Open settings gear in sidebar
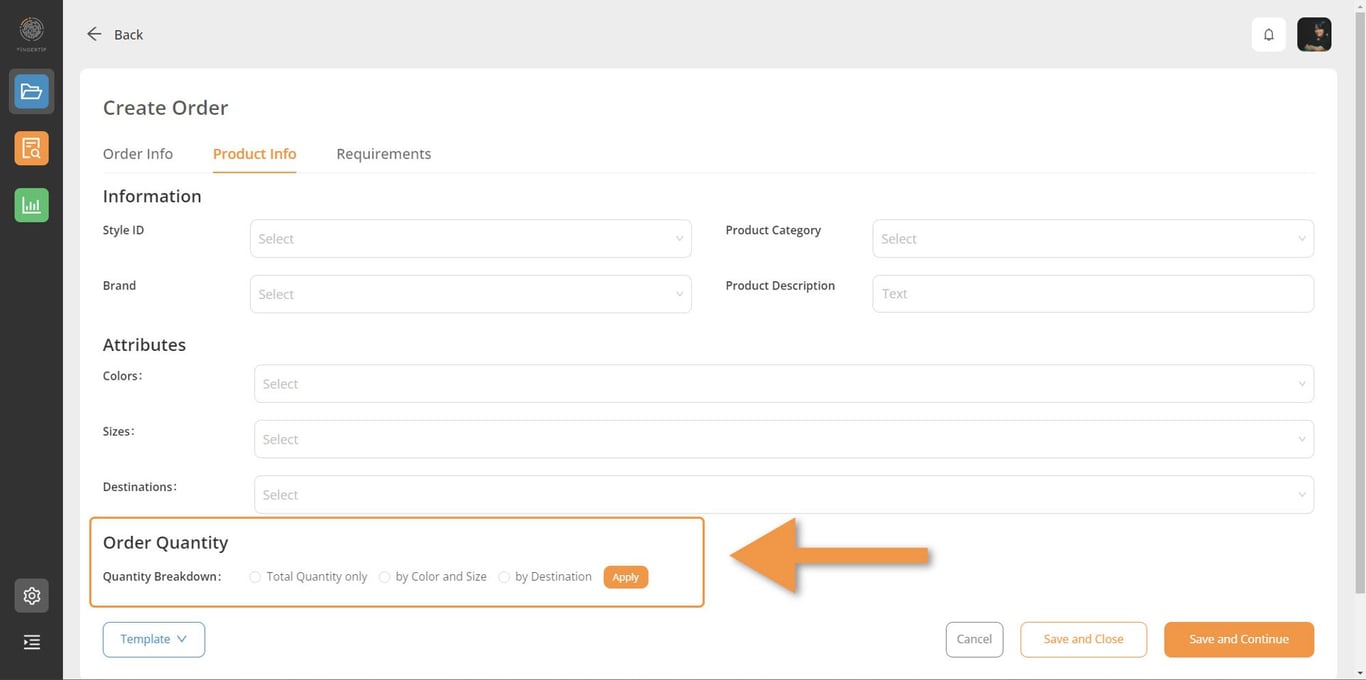 click(x=31, y=596)
